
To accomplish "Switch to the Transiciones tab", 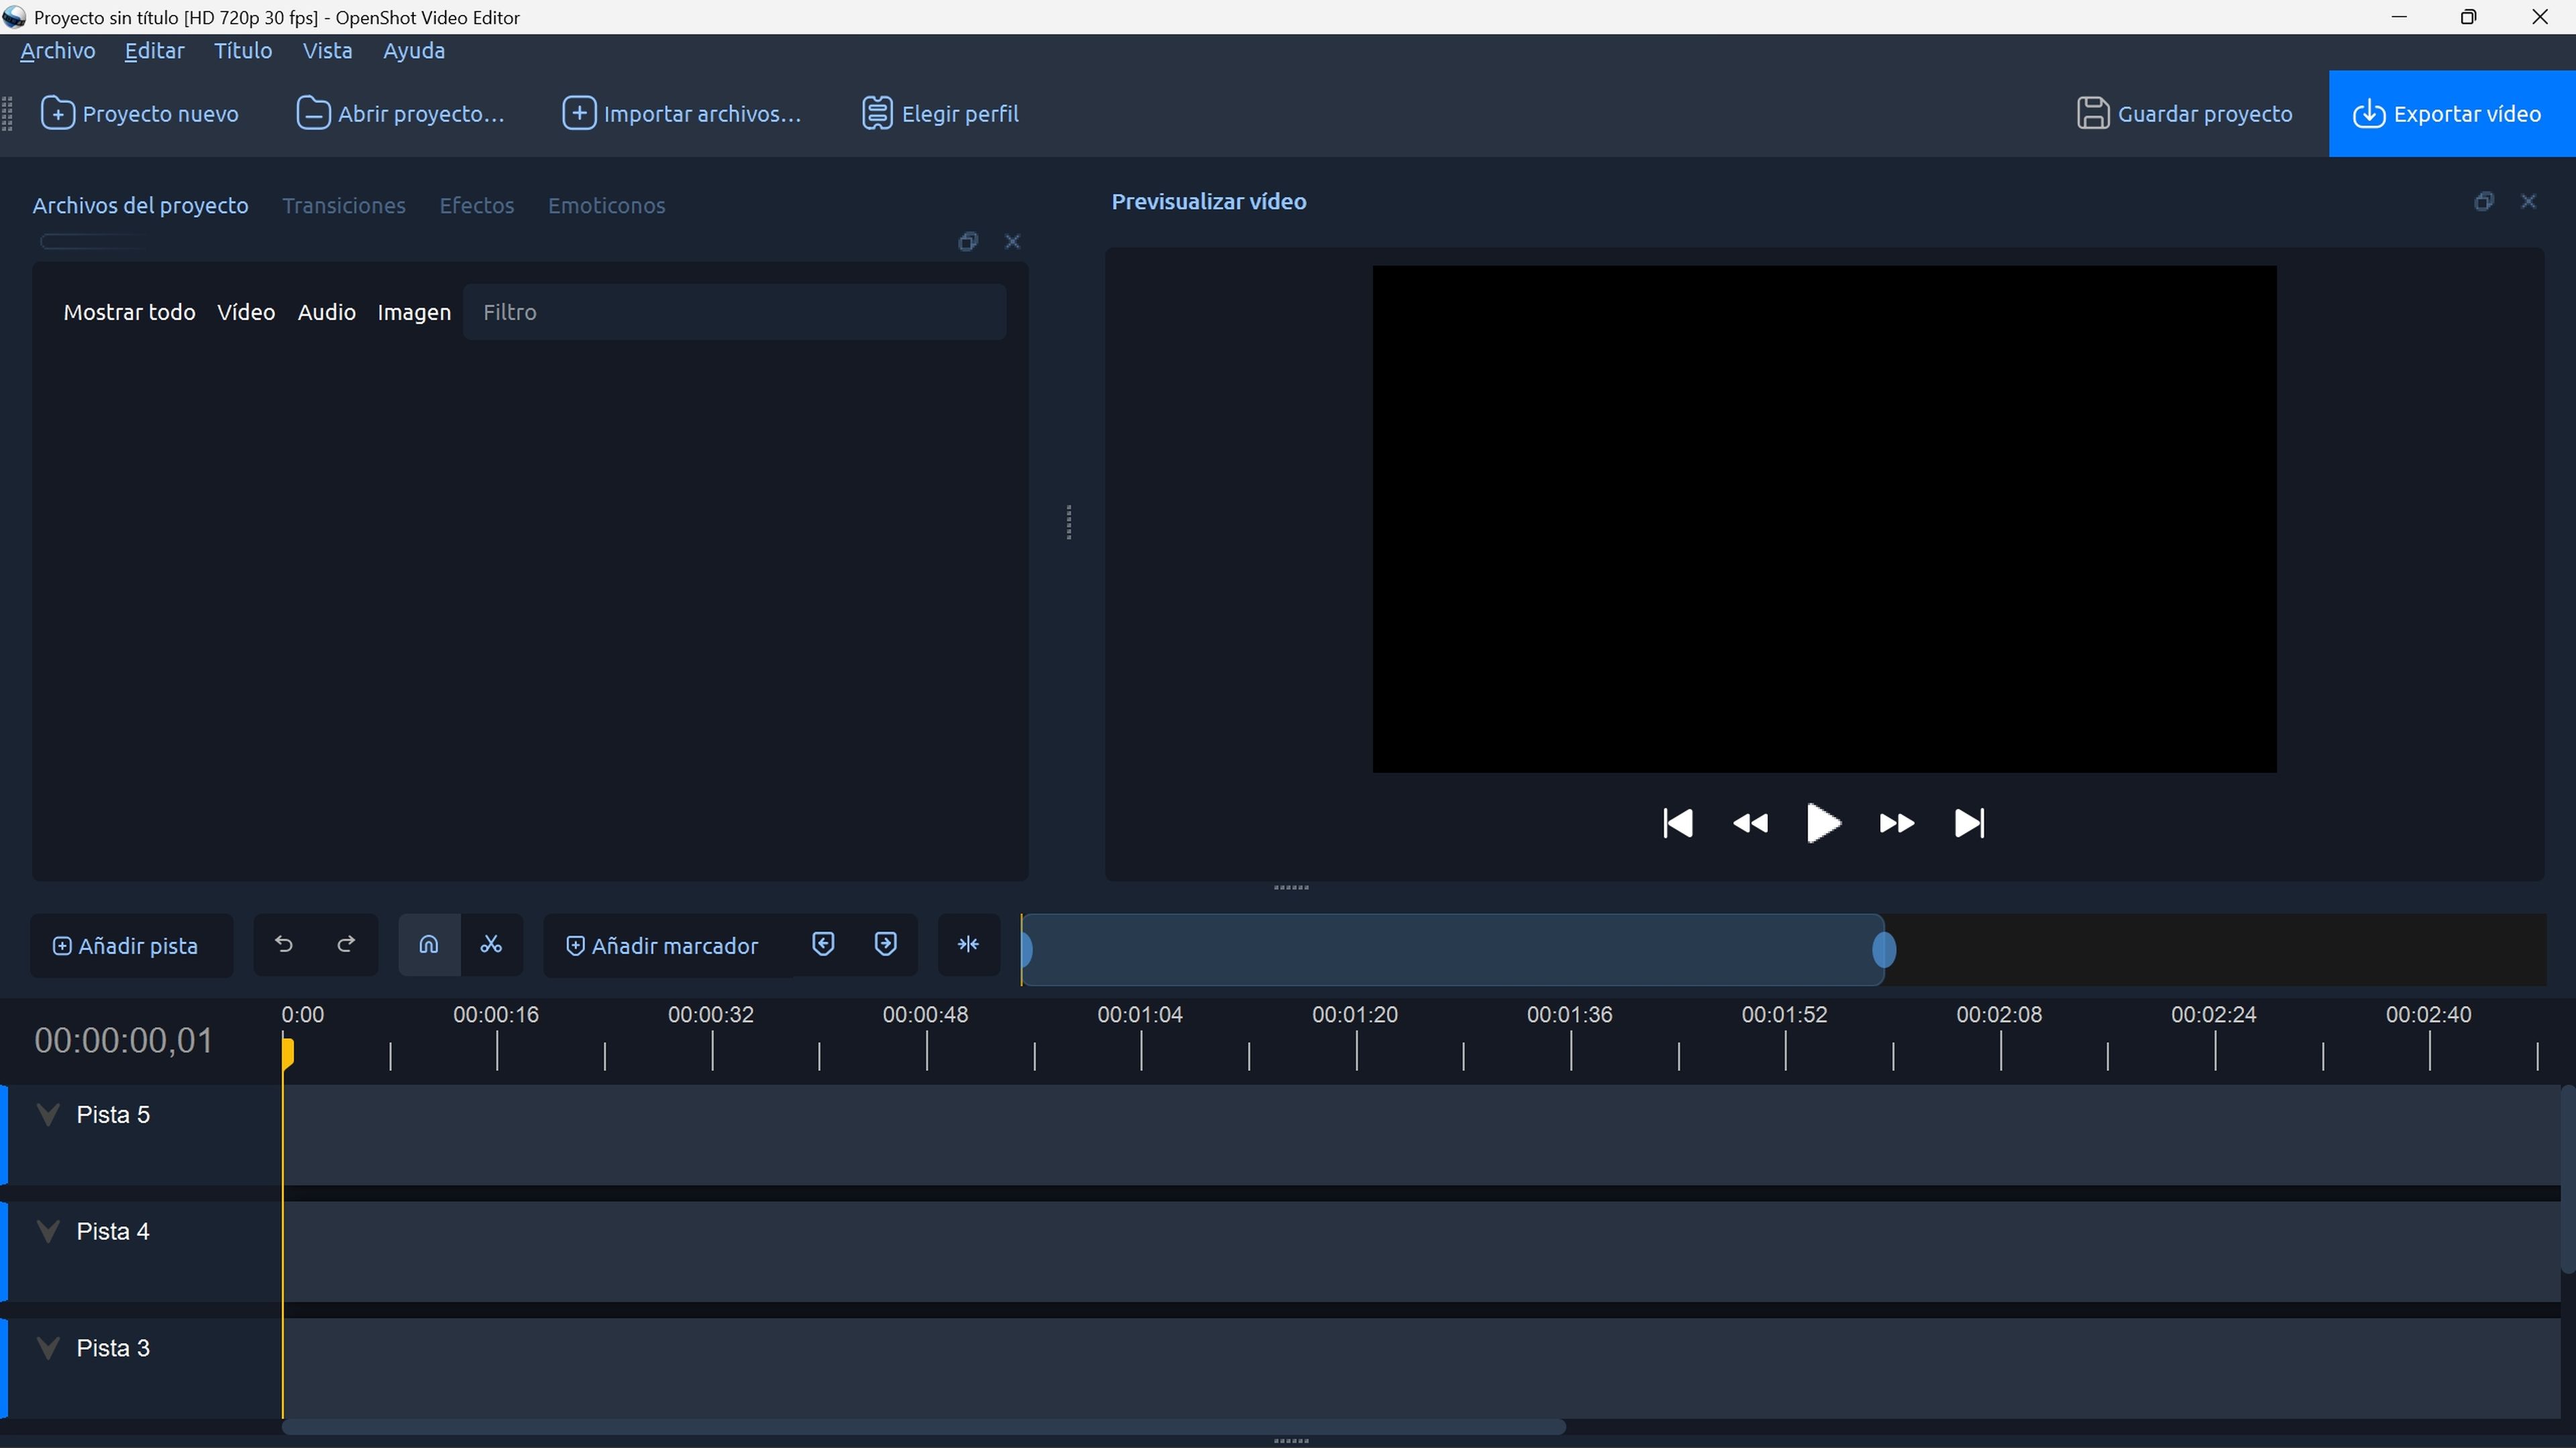I will pos(344,206).
